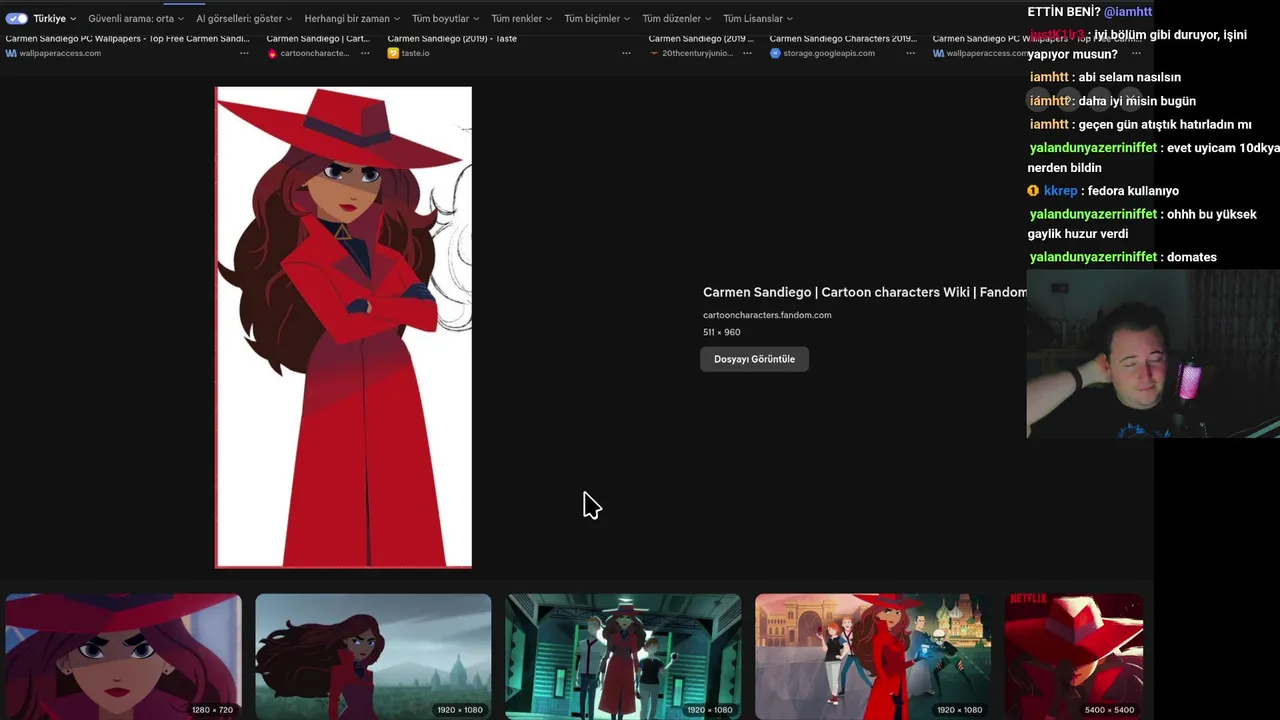This screenshot has width=1280, height=720.
Task: Select the Carmen windy hair skyline thumbnail
Action: click(x=373, y=656)
